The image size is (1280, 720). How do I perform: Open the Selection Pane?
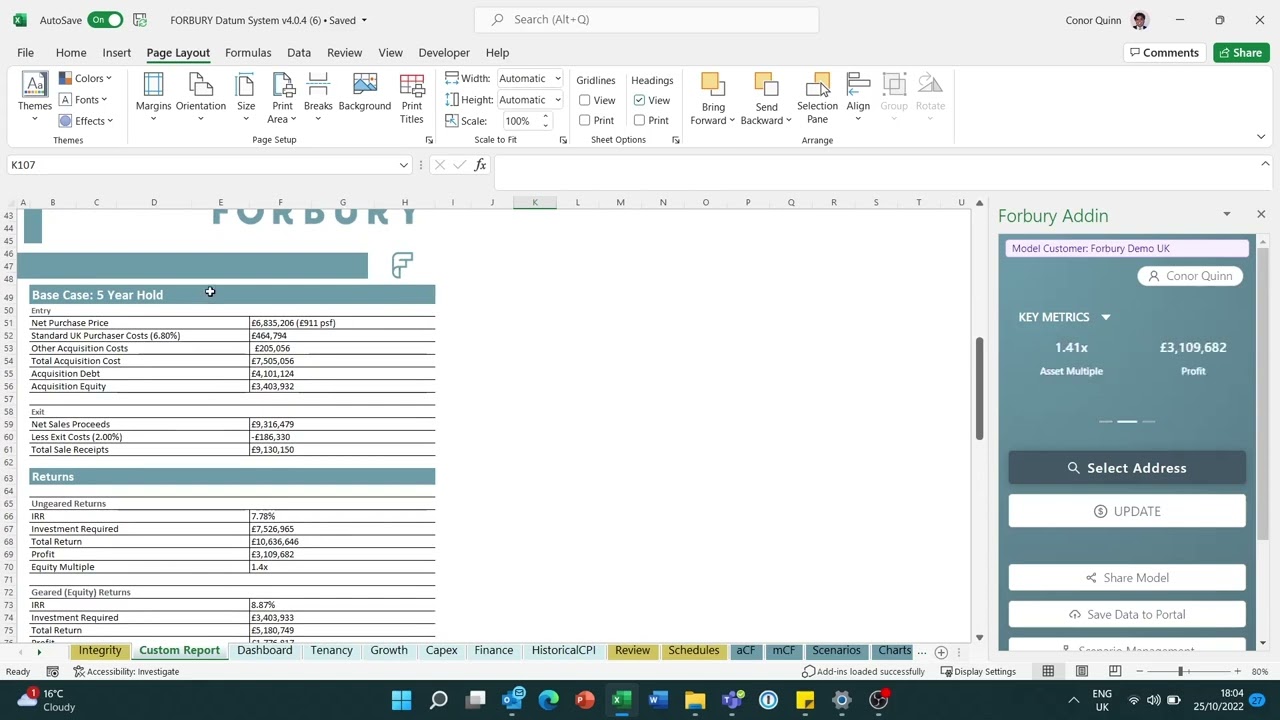[817, 97]
